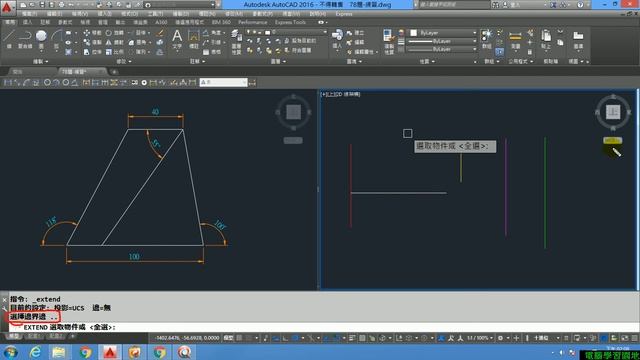
Task: Expand the Layers panel title
Action: pyautogui.click(x=278, y=61)
